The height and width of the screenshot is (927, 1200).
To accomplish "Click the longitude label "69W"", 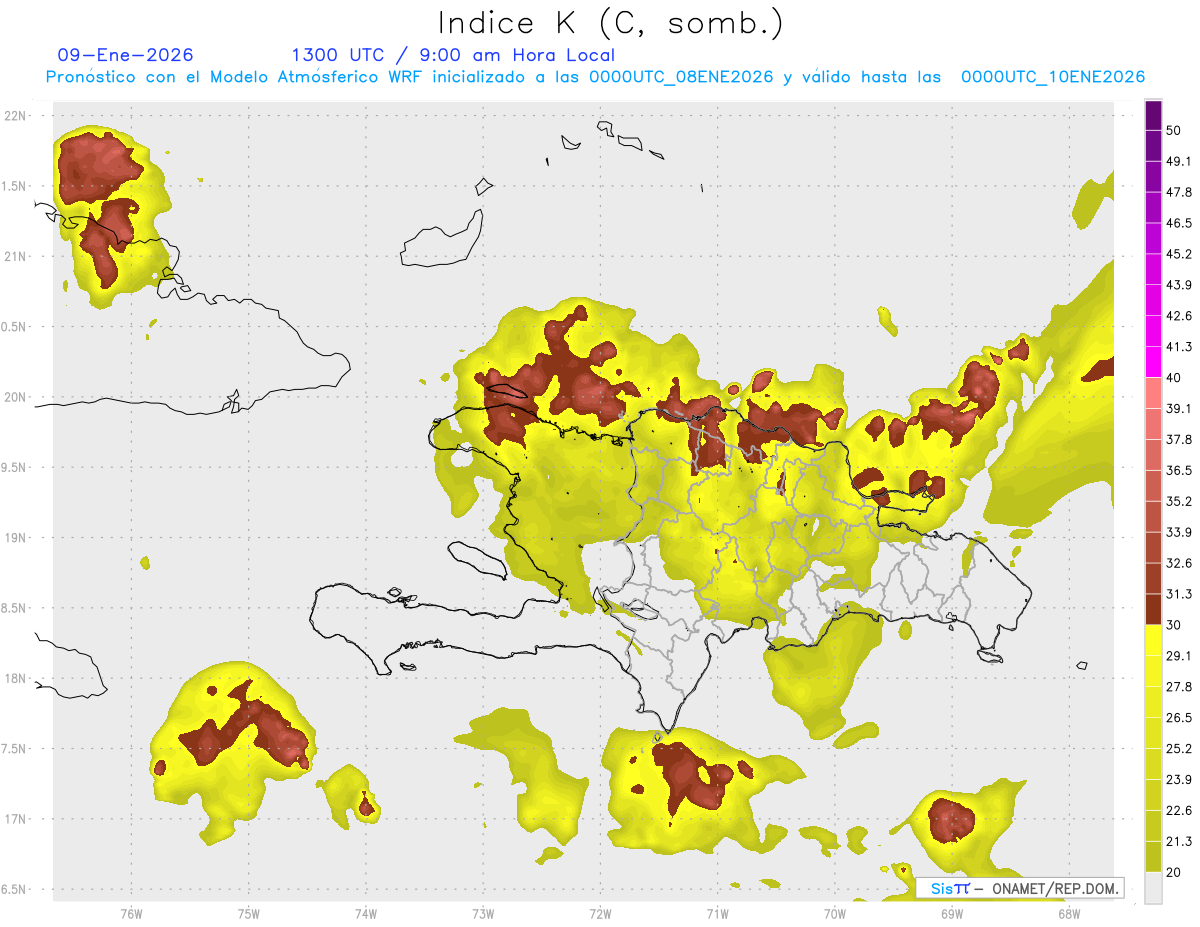I will click(951, 914).
